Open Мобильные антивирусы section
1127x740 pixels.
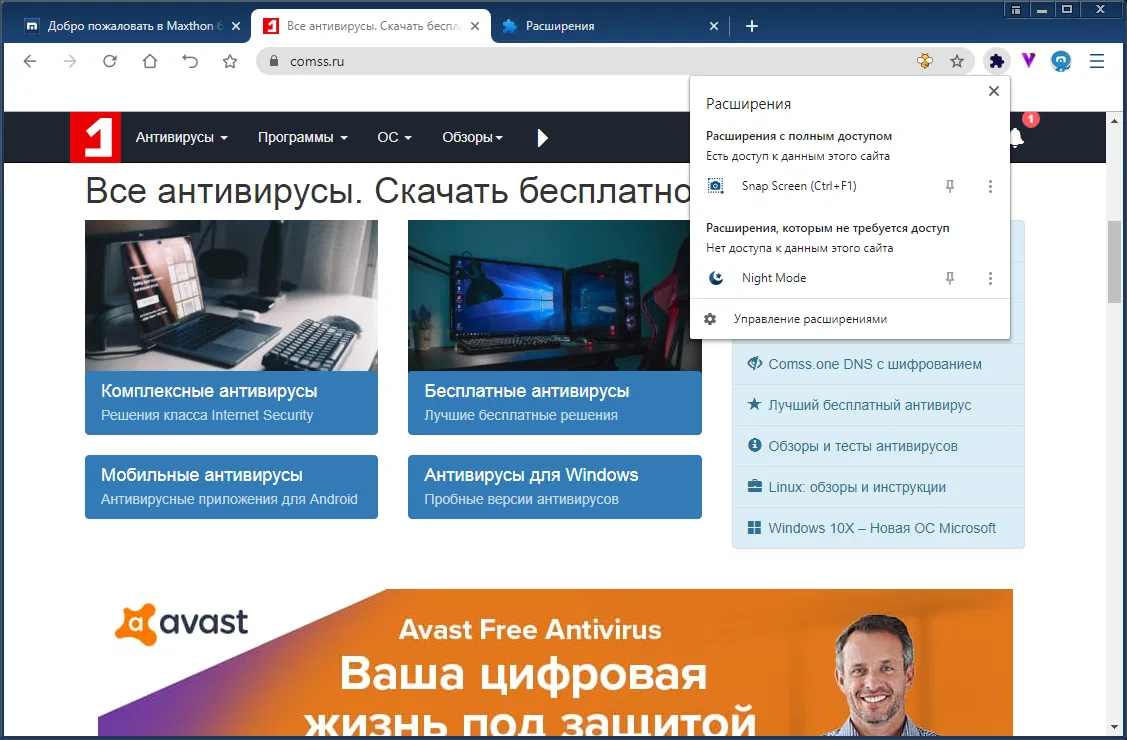(x=231, y=486)
